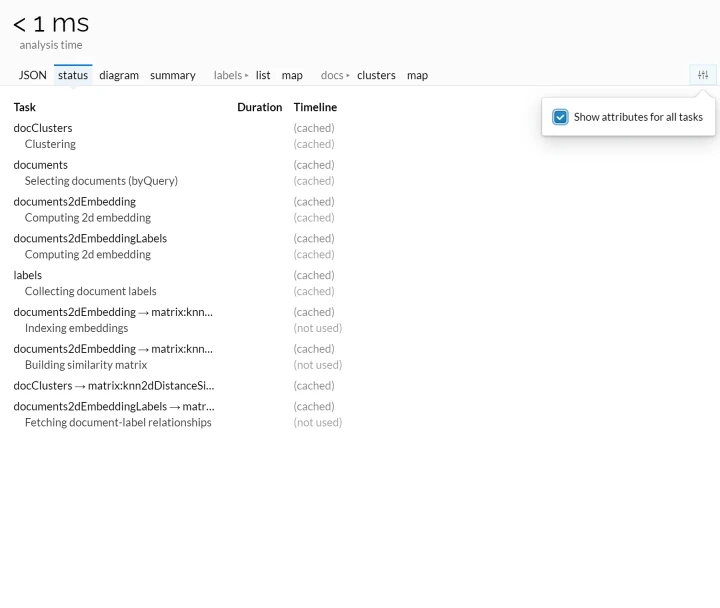The height and width of the screenshot is (608, 720).
Task: Select the labels task row
Action: (x=28, y=275)
